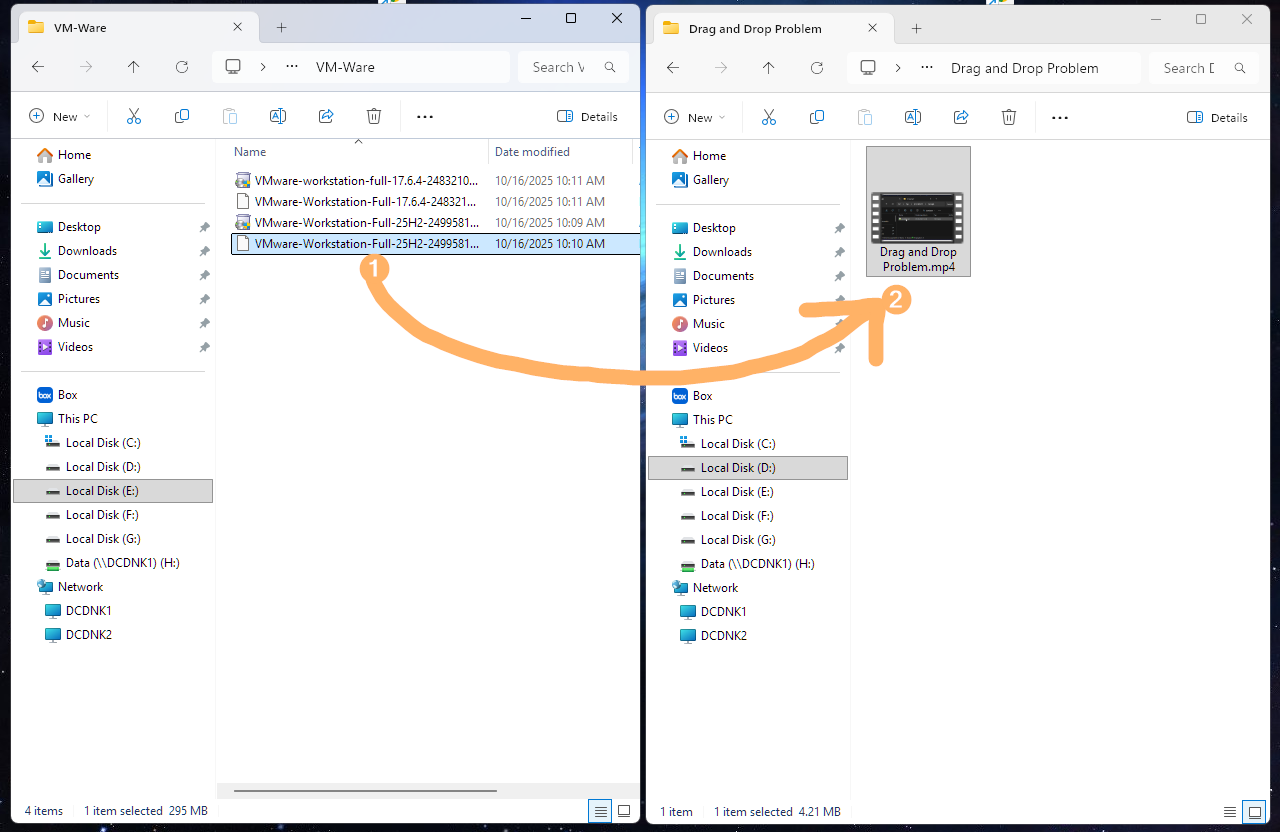1280x832 pixels.
Task: Go back in Drag and Drop Problem window
Action: coord(673,68)
